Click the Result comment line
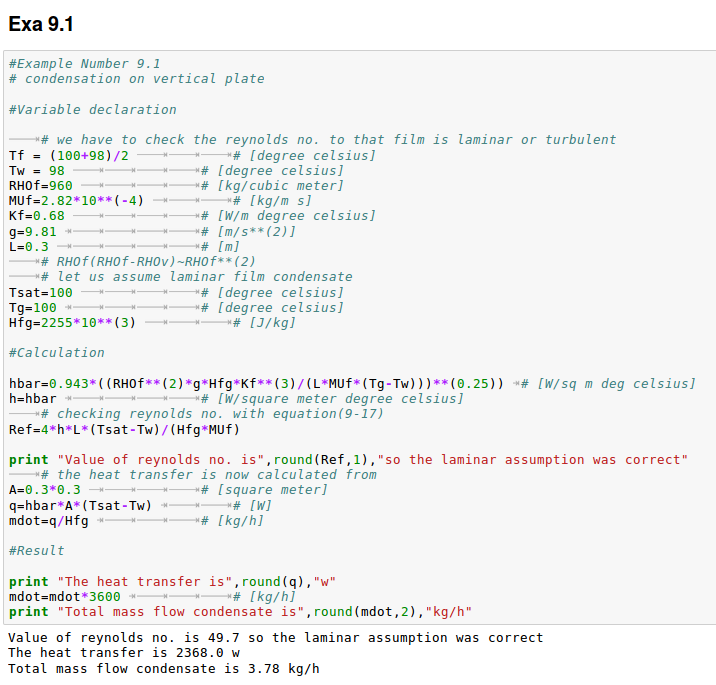This screenshot has height=685, width=716. 37,551
